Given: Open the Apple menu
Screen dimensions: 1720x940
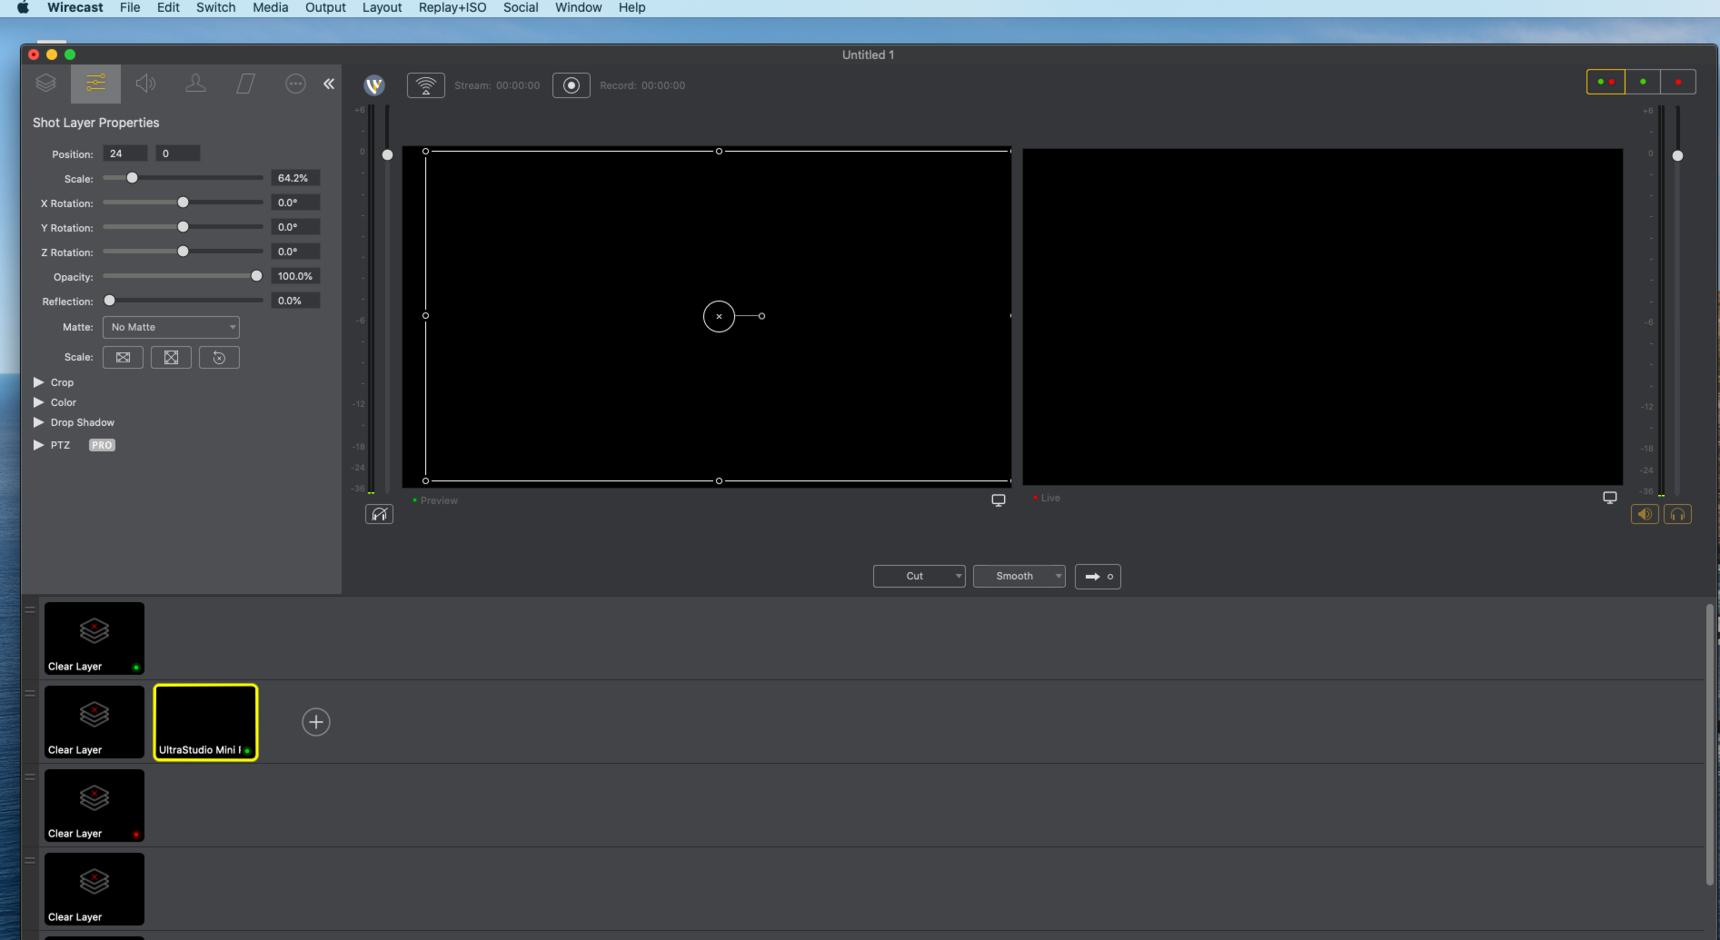Looking at the screenshot, I should (23, 7).
